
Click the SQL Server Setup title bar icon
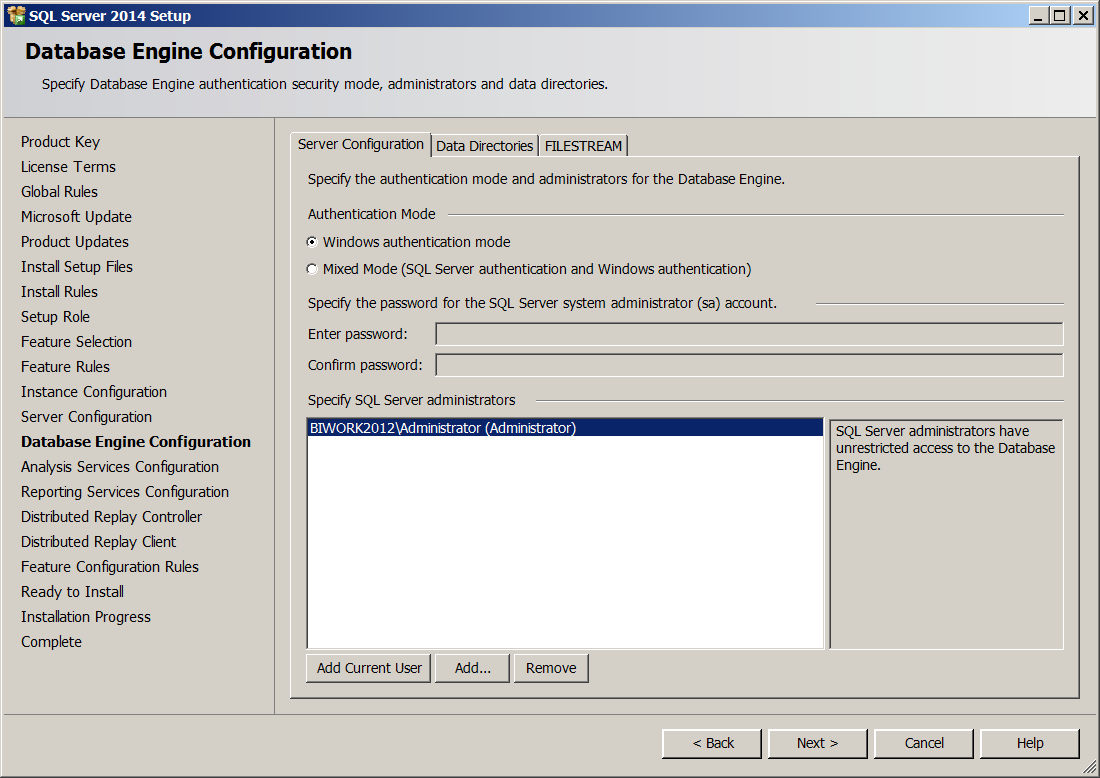16,15
